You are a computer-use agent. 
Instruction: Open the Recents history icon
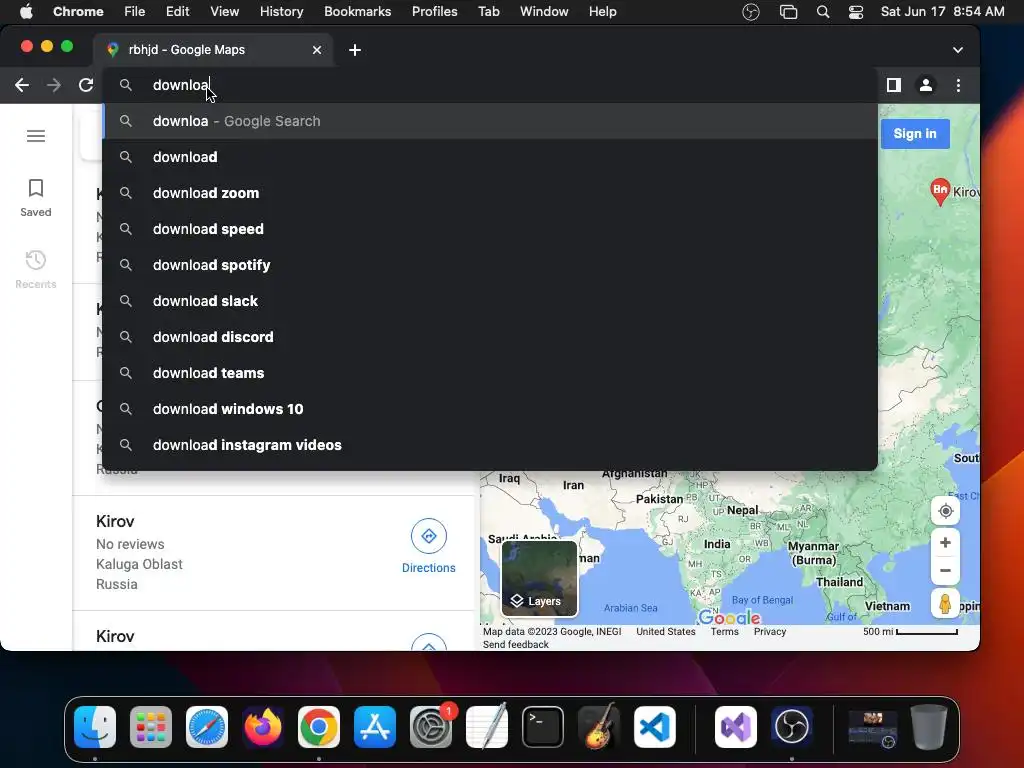(x=36, y=269)
